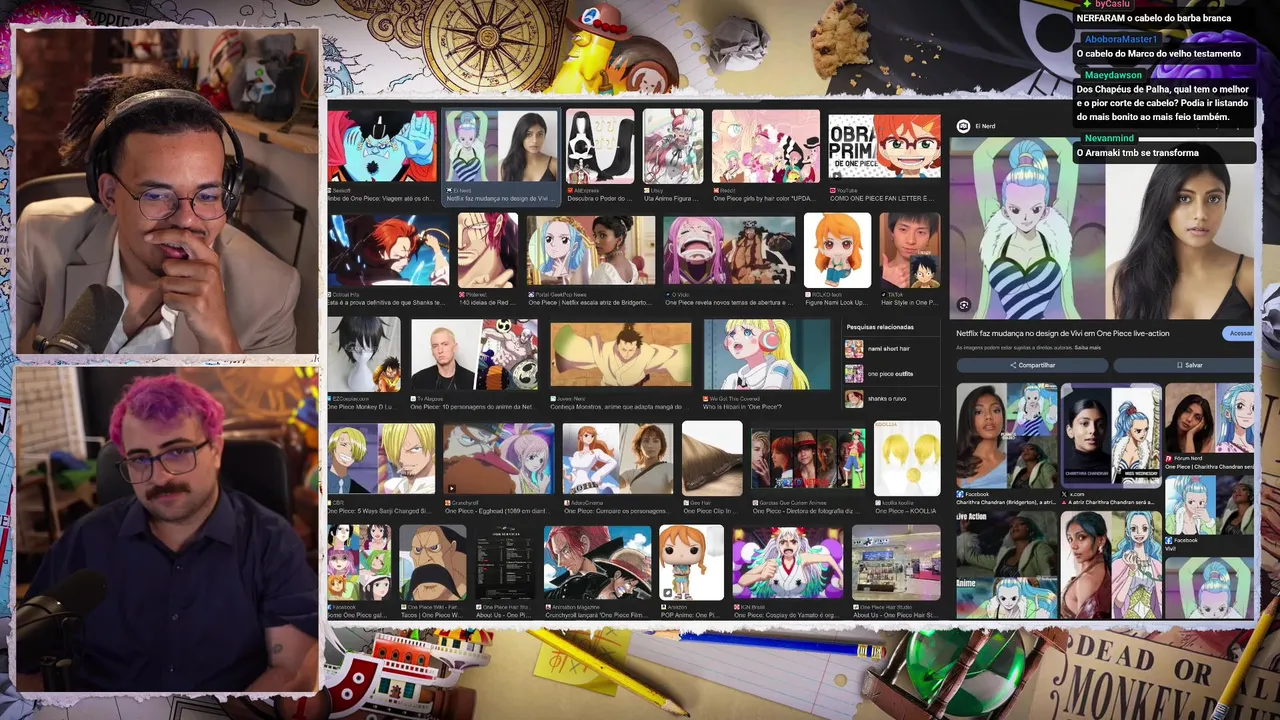Open the EZCosplay Luffy wig image
The height and width of the screenshot is (720, 1280).
364,354
